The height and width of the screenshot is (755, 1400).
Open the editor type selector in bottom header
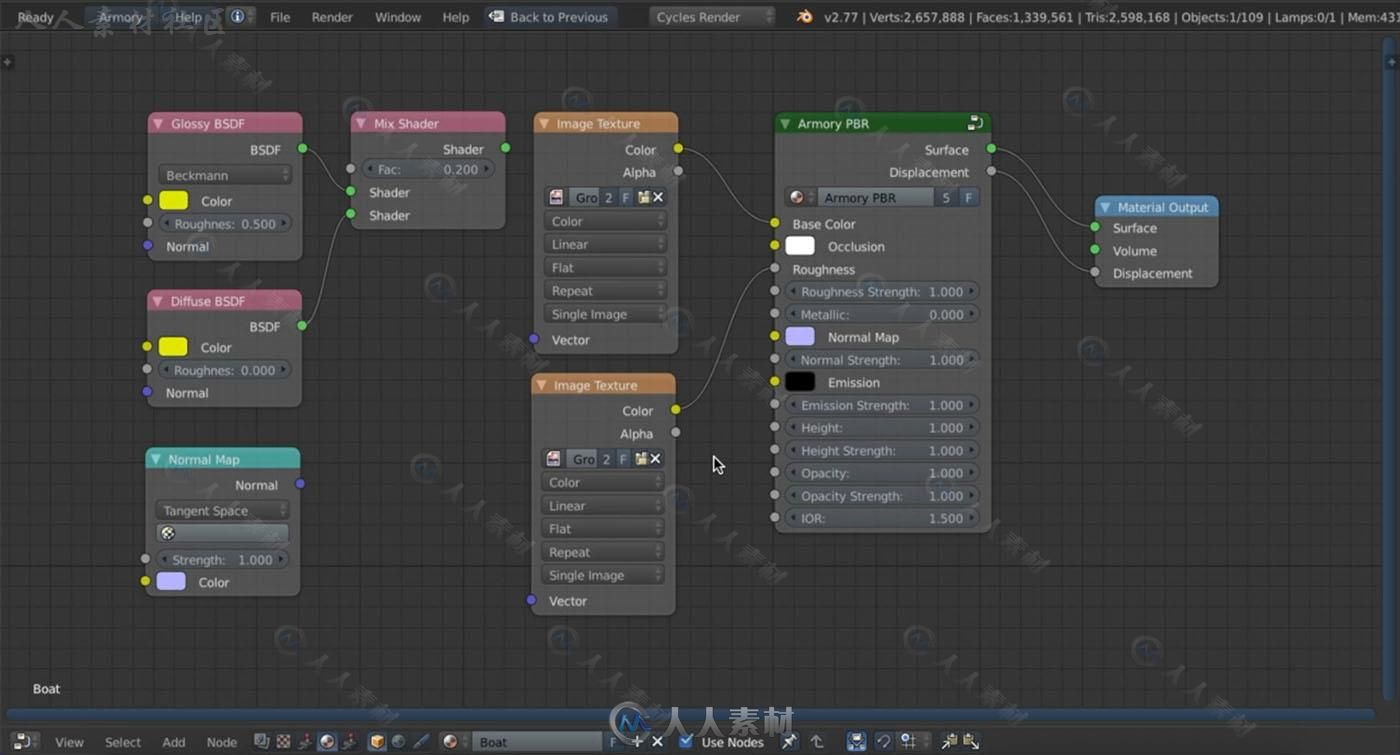point(25,742)
